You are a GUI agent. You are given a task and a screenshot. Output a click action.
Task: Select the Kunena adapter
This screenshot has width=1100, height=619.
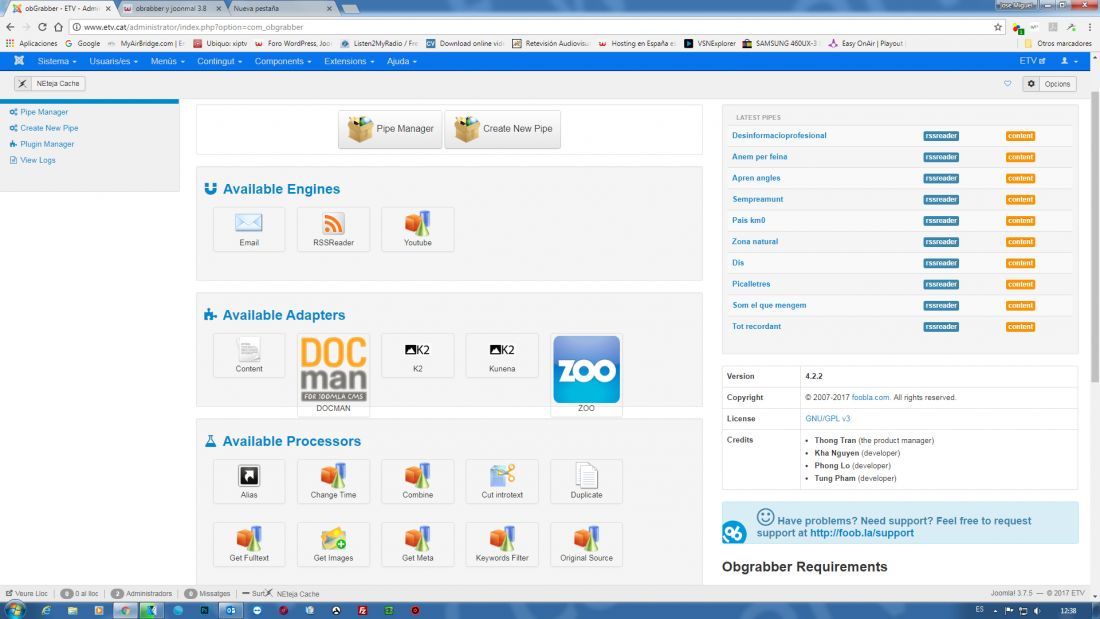(502, 355)
